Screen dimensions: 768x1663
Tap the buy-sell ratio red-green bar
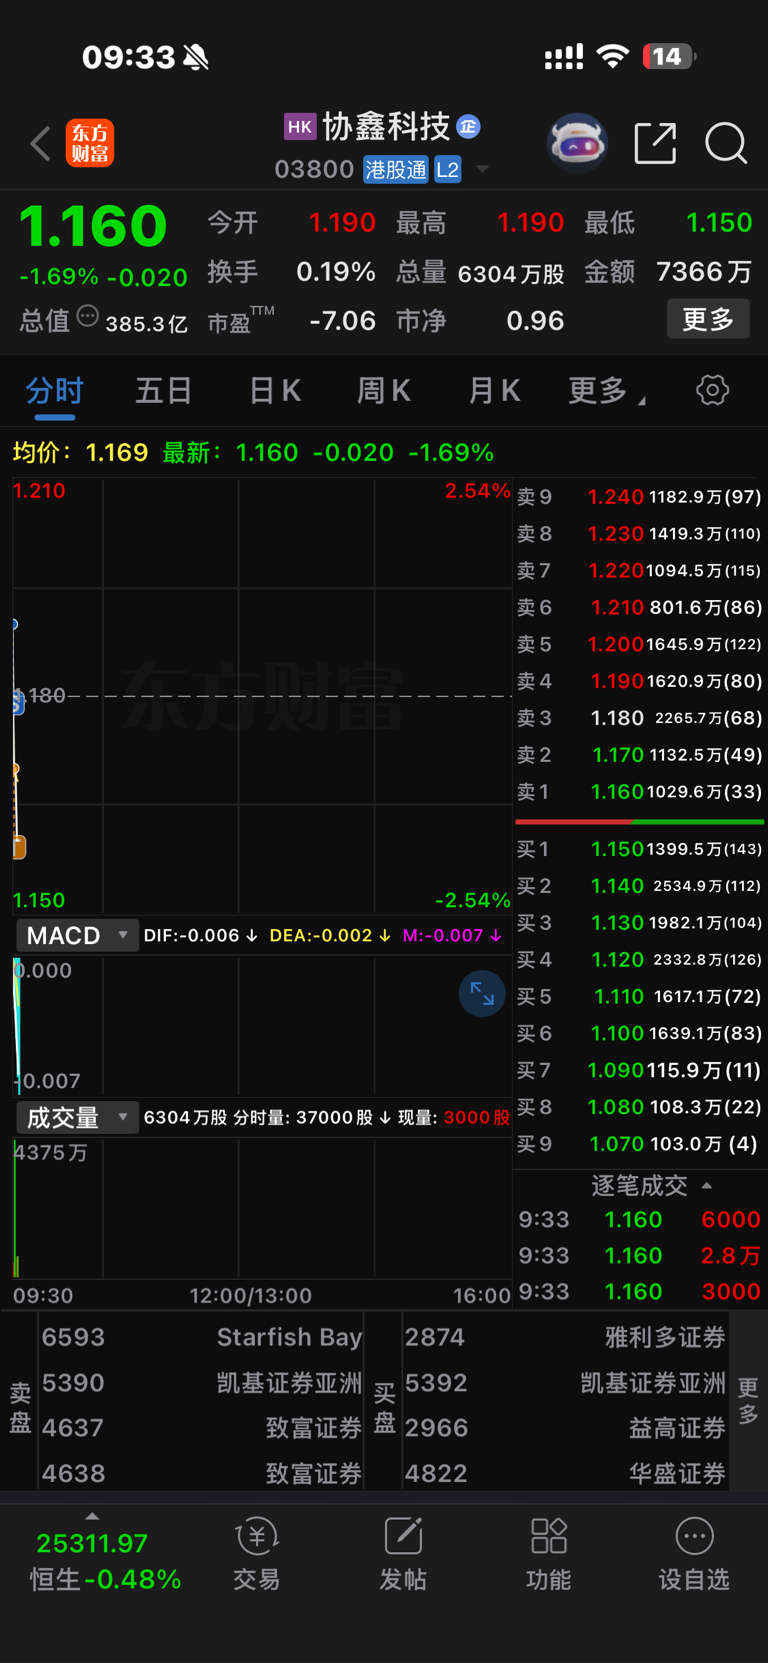click(x=640, y=822)
